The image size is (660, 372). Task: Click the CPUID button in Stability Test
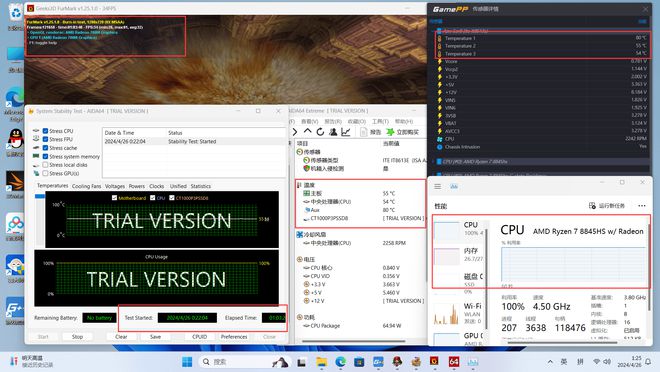[x=200, y=337]
